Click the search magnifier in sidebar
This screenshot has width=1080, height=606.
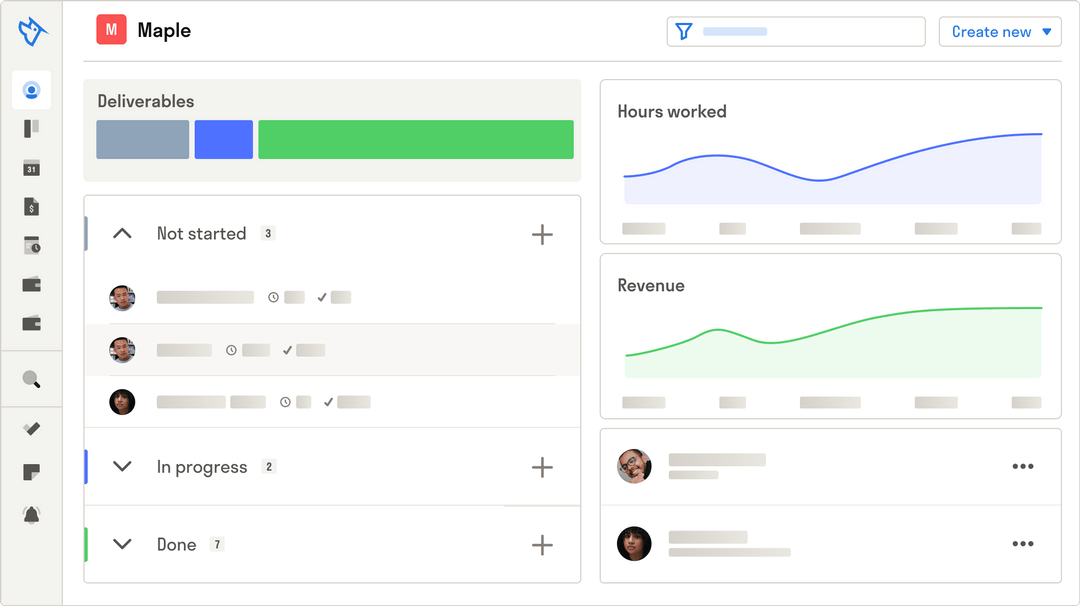(x=32, y=379)
